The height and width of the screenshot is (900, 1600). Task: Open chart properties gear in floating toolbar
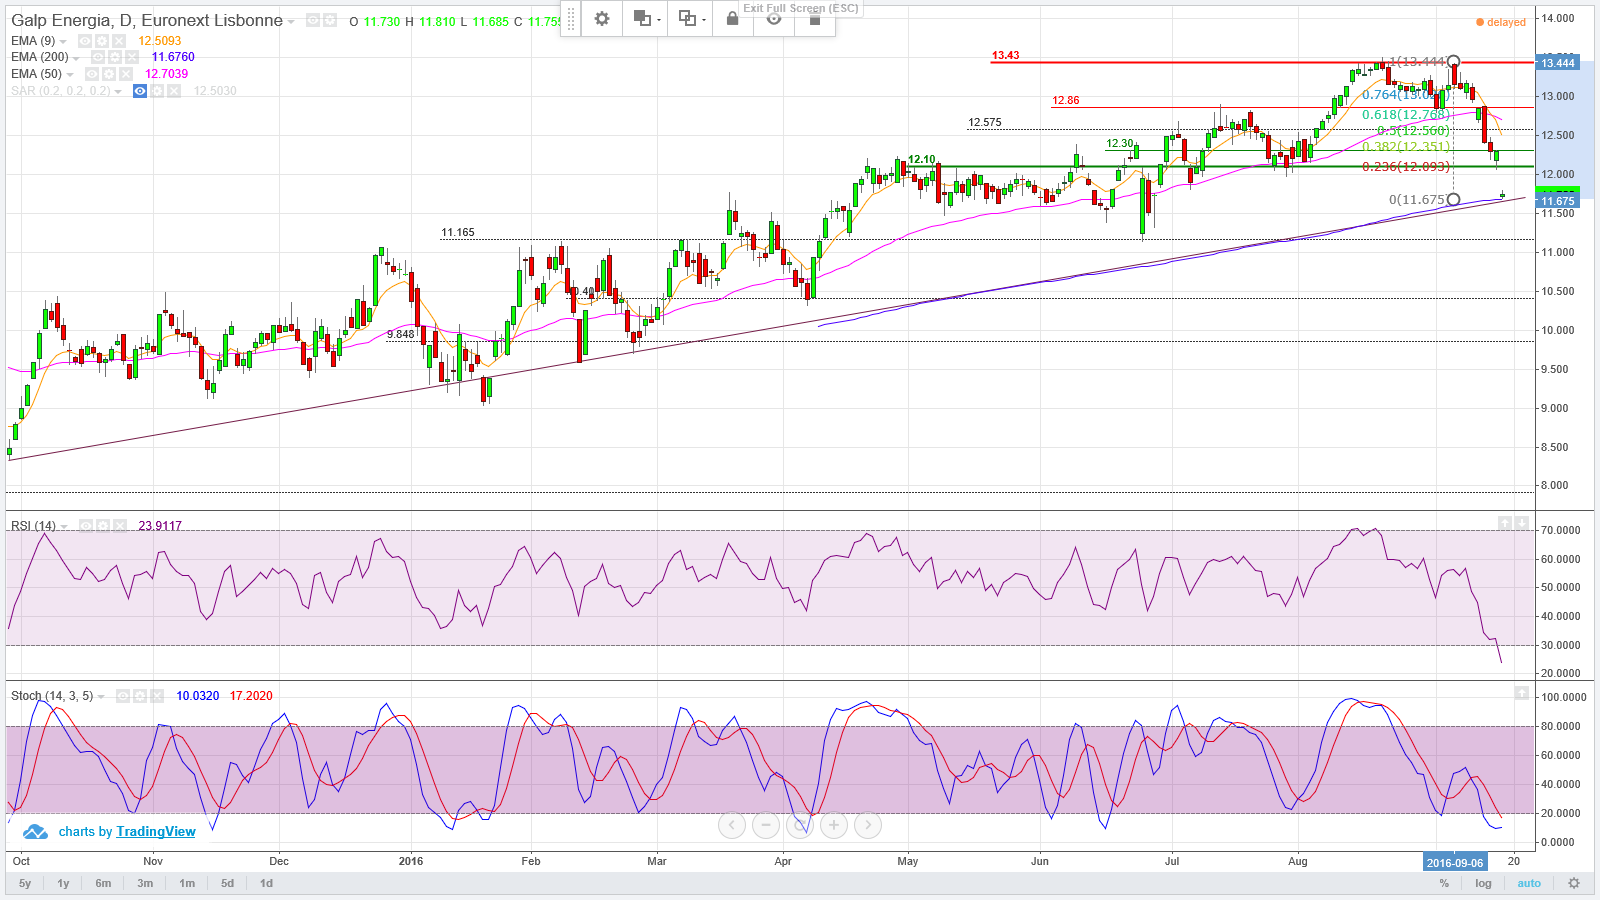coord(602,19)
